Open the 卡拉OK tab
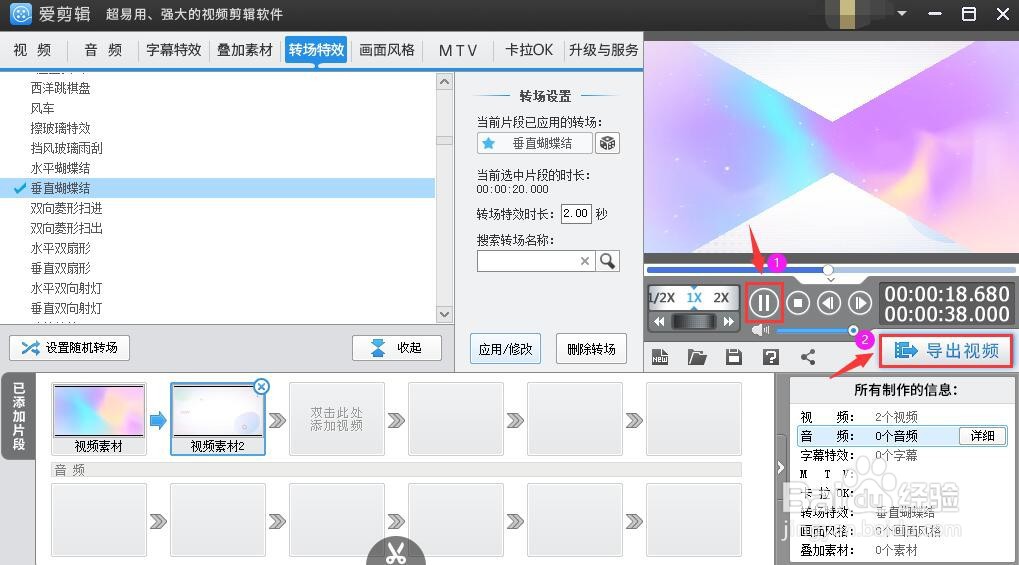The width and height of the screenshot is (1019, 565). (x=529, y=50)
